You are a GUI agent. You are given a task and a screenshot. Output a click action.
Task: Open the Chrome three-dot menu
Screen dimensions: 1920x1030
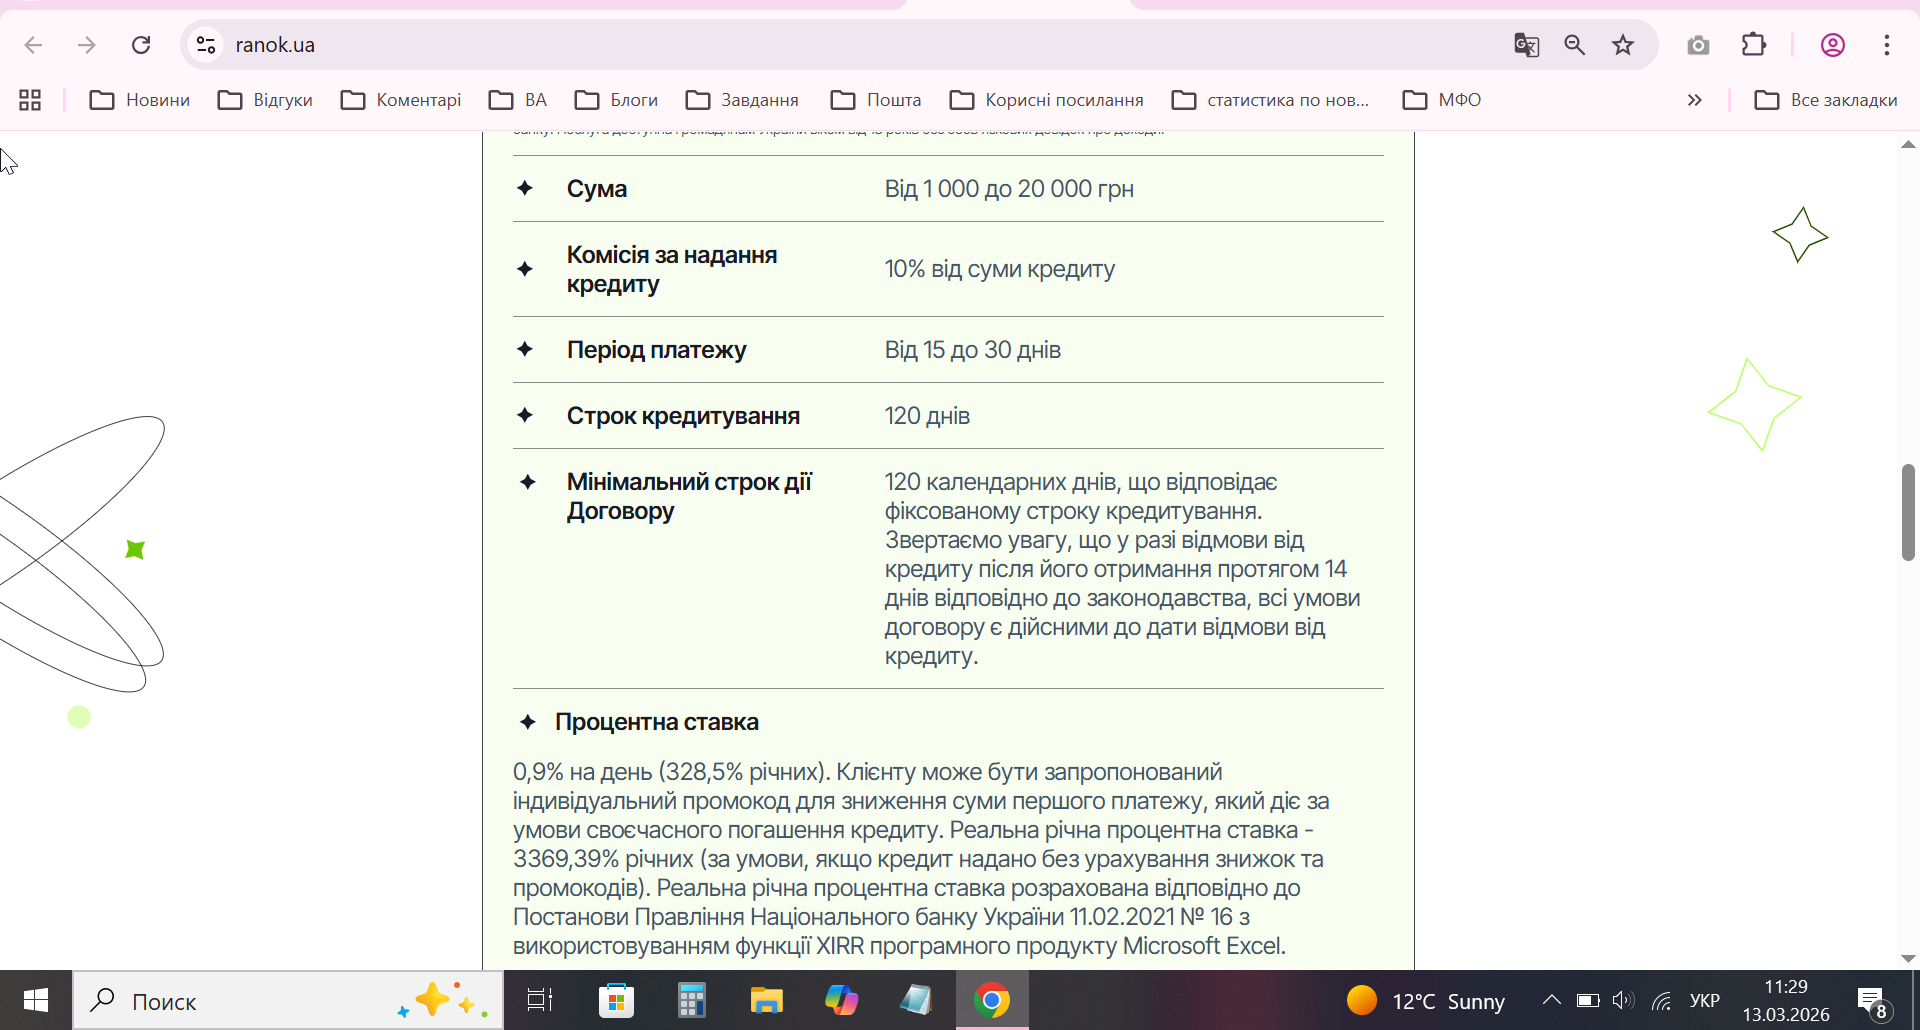point(1887,45)
